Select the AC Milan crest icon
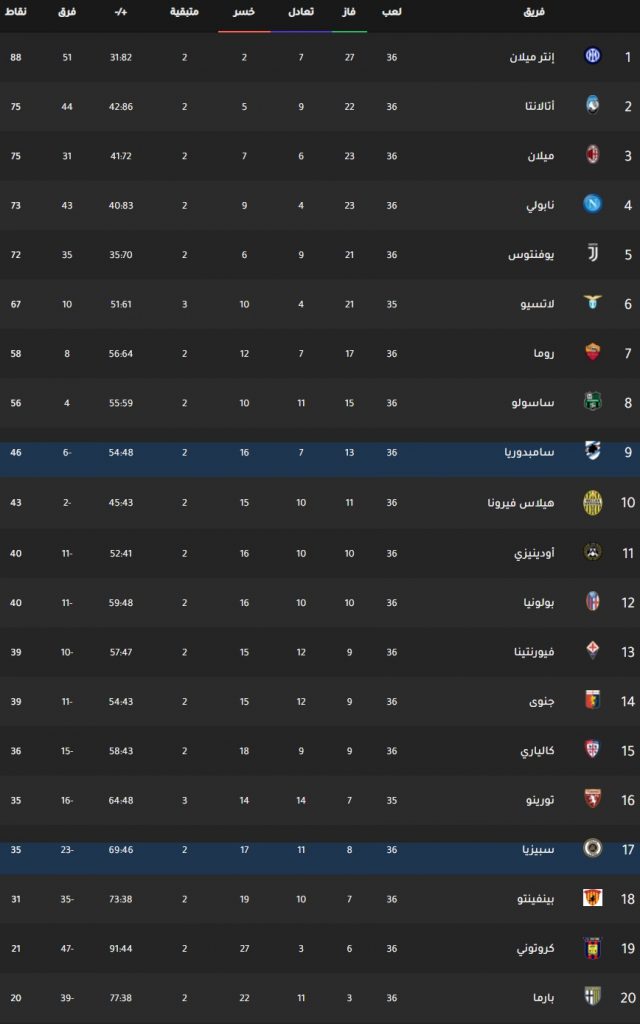The height and width of the screenshot is (1024, 640). (592, 155)
